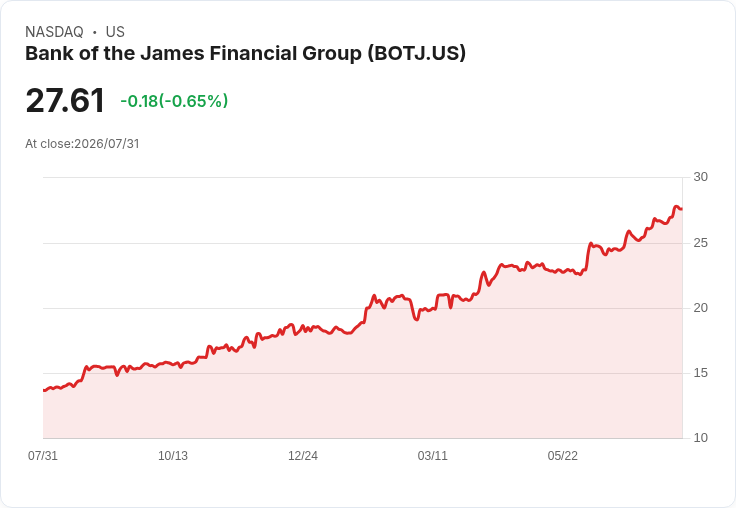
Task: Click the 03/11 x-axis date label
Action: (x=432, y=455)
